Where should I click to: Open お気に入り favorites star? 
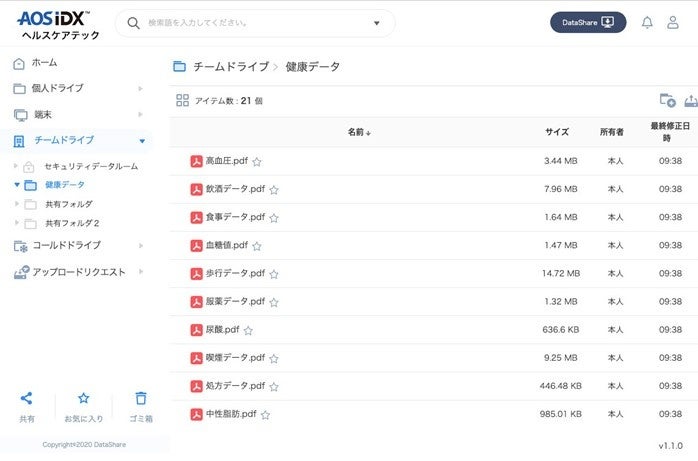[84, 398]
